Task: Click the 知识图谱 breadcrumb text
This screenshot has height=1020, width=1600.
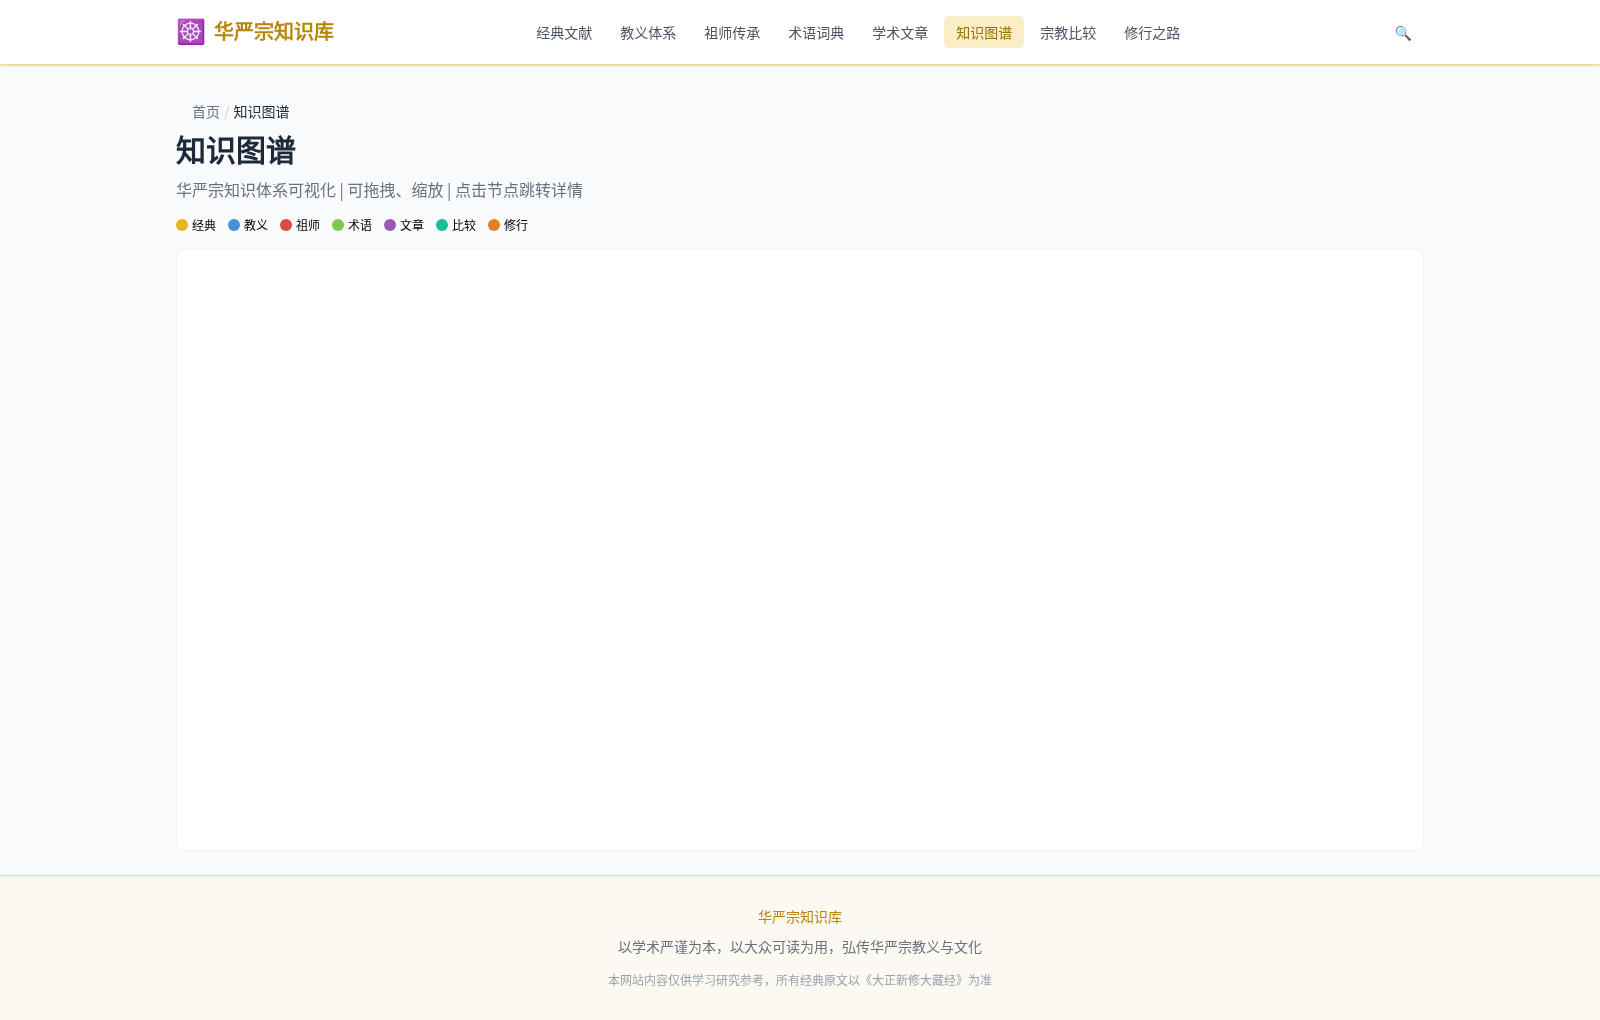Action: (261, 112)
